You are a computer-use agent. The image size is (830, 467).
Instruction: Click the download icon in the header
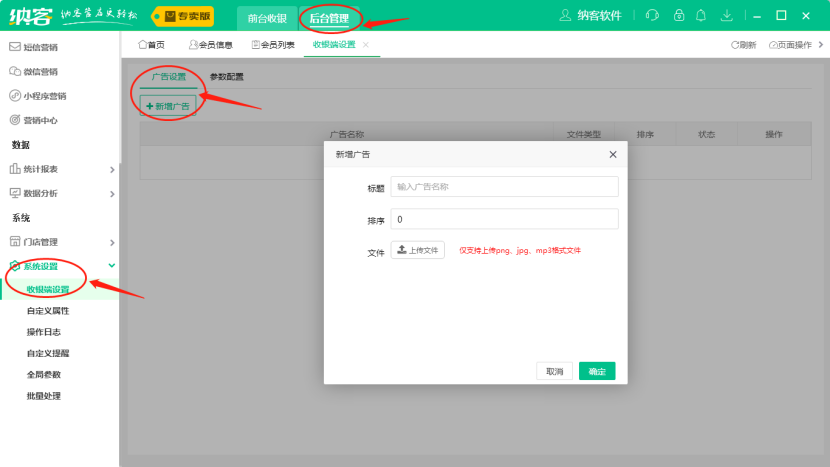727,15
